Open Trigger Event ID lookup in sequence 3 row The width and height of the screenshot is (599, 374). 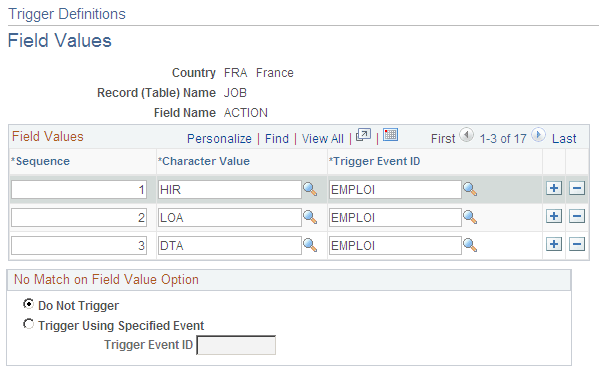point(470,245)
